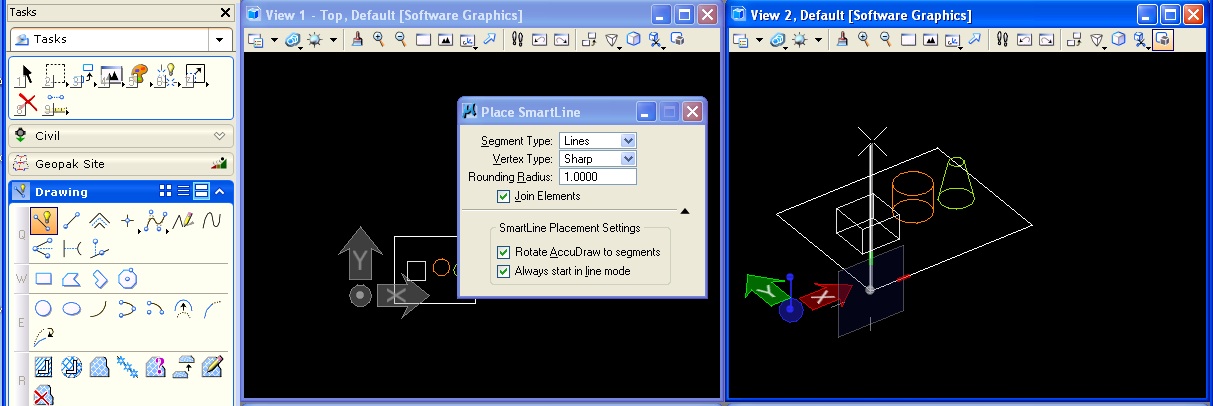Viewport: 1213px width, 406px height.
Task: Choose the Fence tool in the Tasks toolbox
Action: [55, 75]
